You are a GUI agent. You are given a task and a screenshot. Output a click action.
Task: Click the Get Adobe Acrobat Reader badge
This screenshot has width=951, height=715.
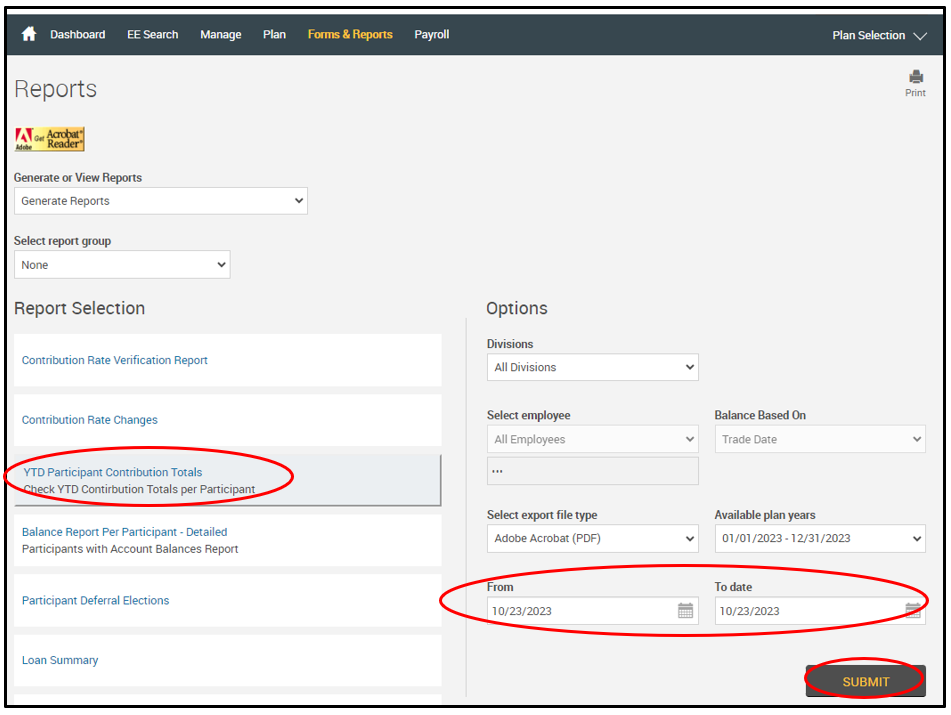(50, 139)
